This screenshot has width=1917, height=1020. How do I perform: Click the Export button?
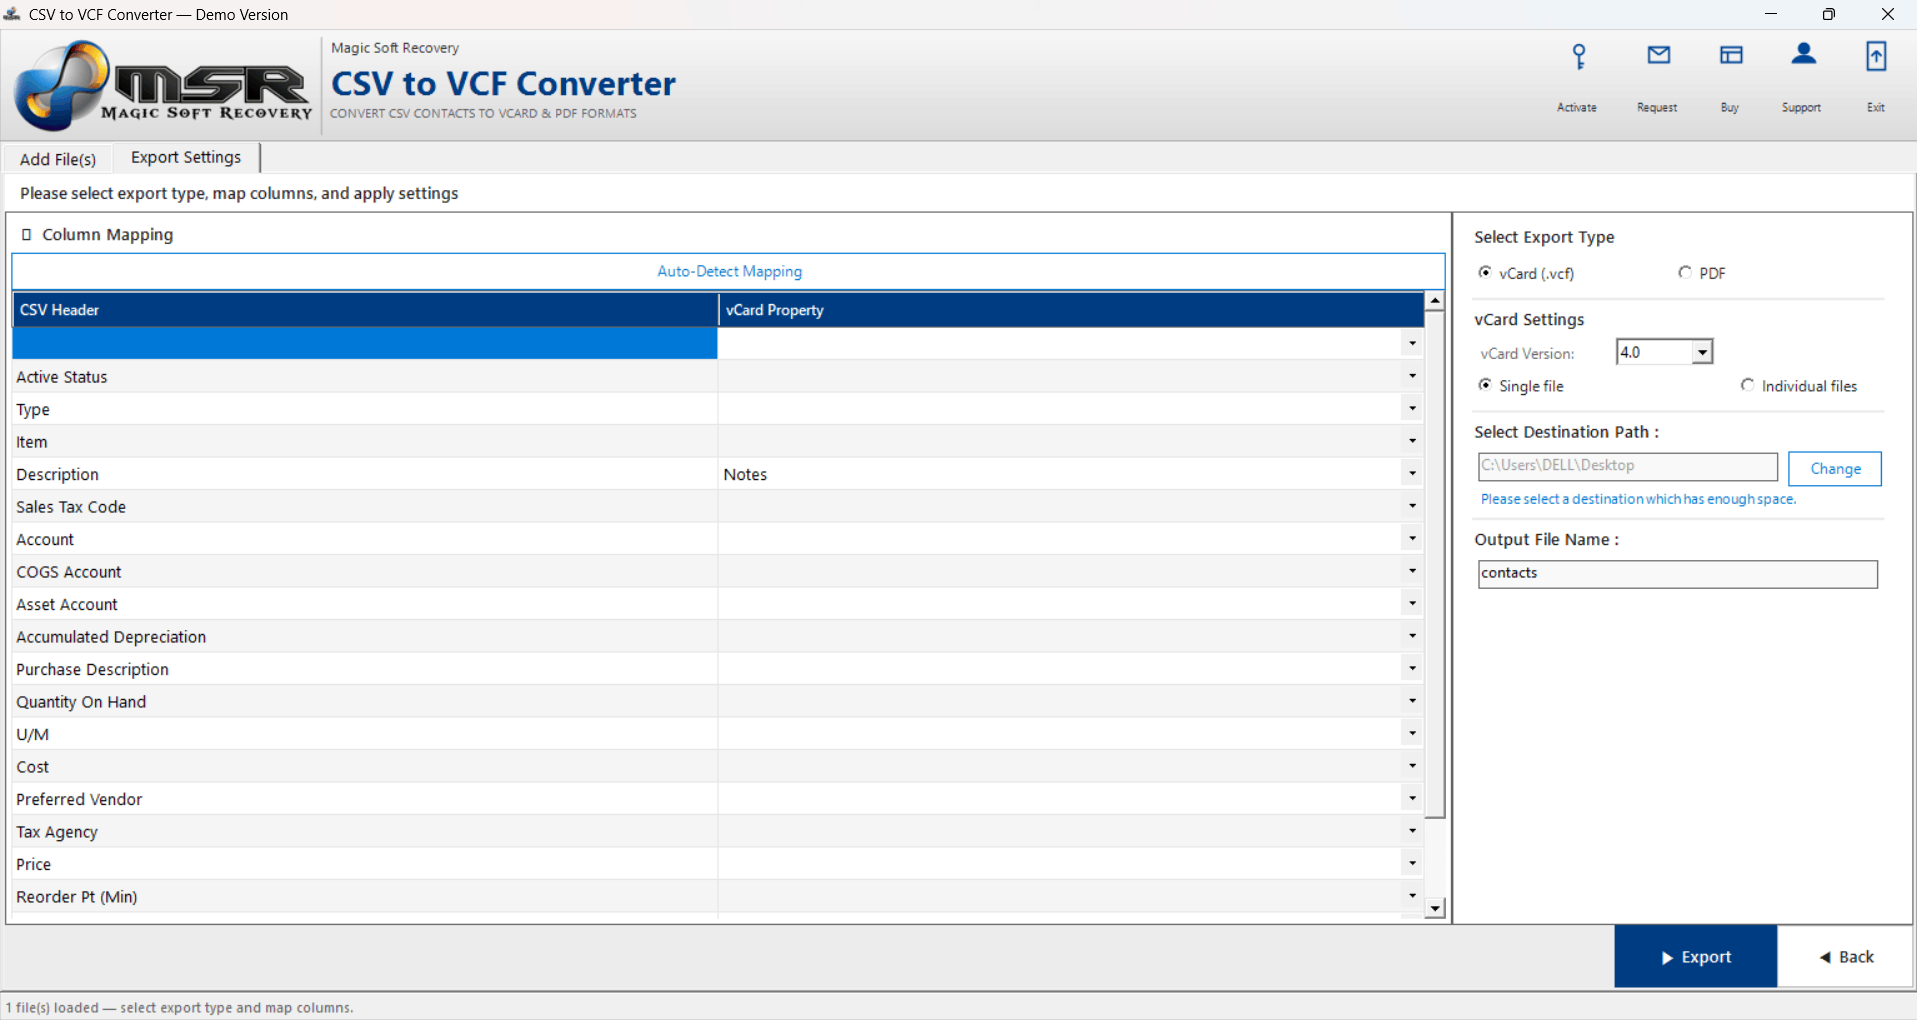pos(1695,957)
